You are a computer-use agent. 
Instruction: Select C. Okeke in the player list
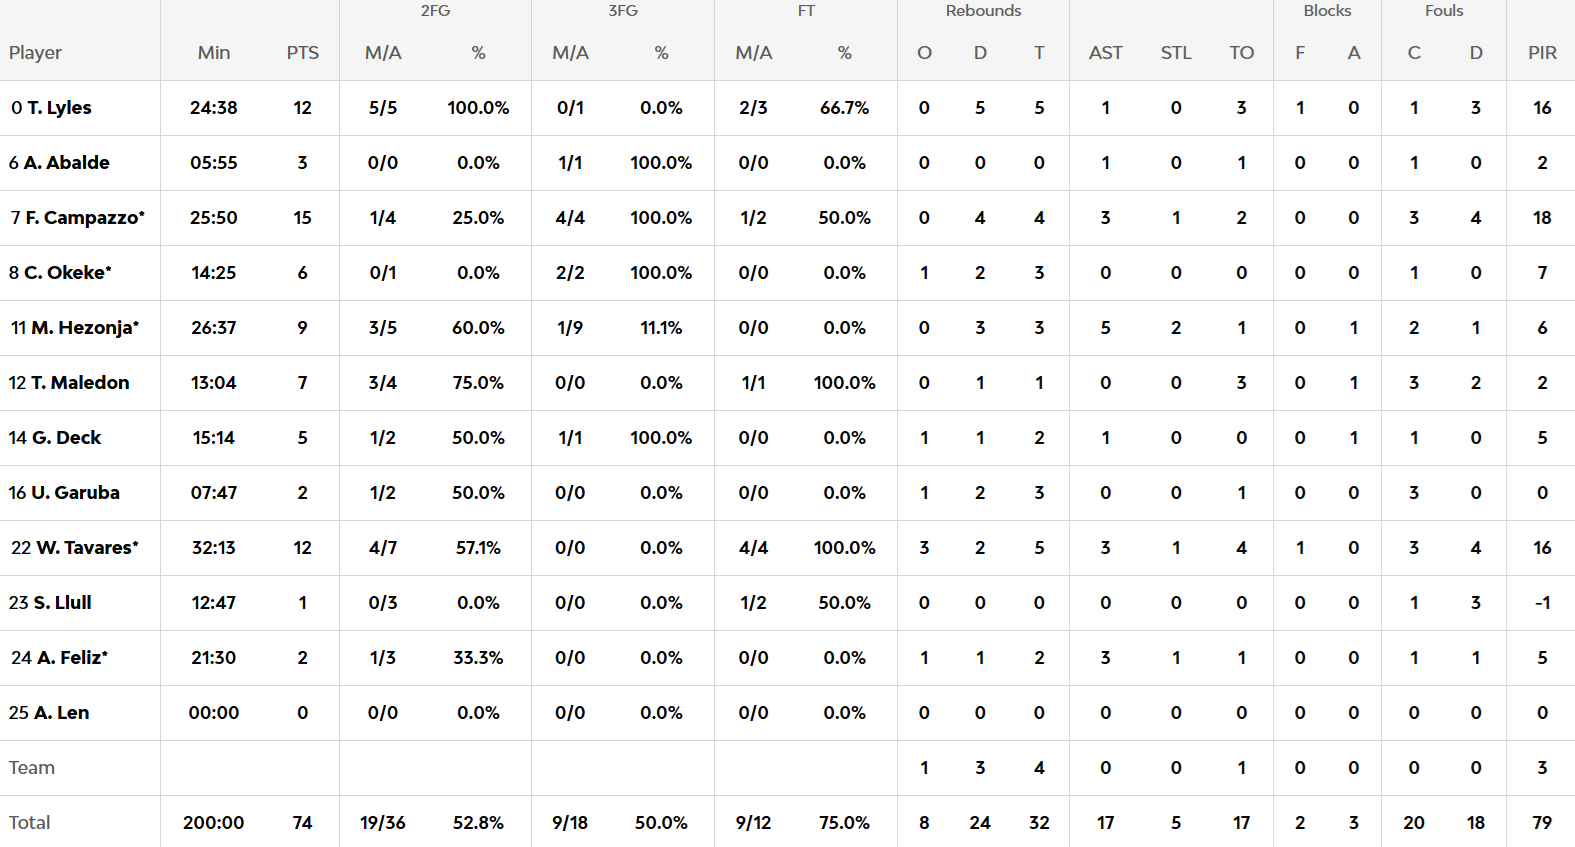pyautogui.click(x=67, y=273)
